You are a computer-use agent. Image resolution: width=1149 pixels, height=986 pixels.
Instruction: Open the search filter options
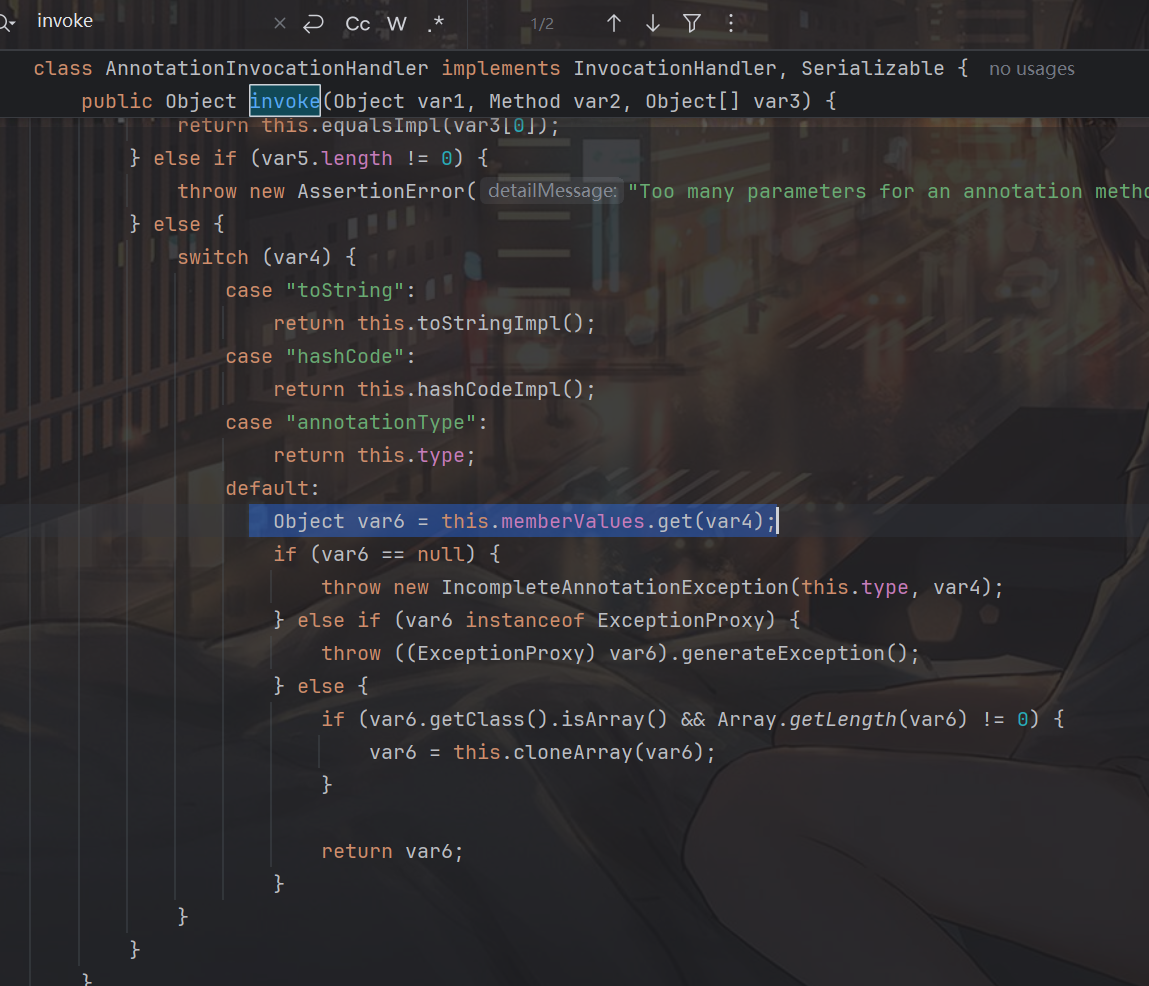point(692,23)
